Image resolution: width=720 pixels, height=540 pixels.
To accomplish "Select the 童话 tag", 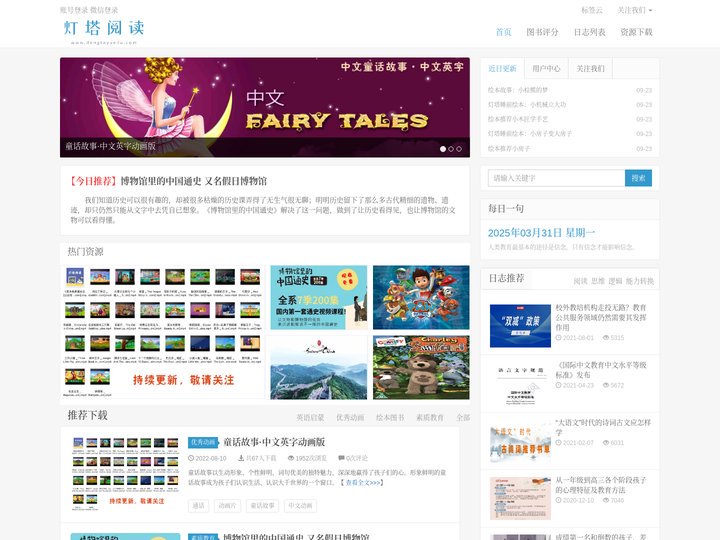I will [198, 506].
